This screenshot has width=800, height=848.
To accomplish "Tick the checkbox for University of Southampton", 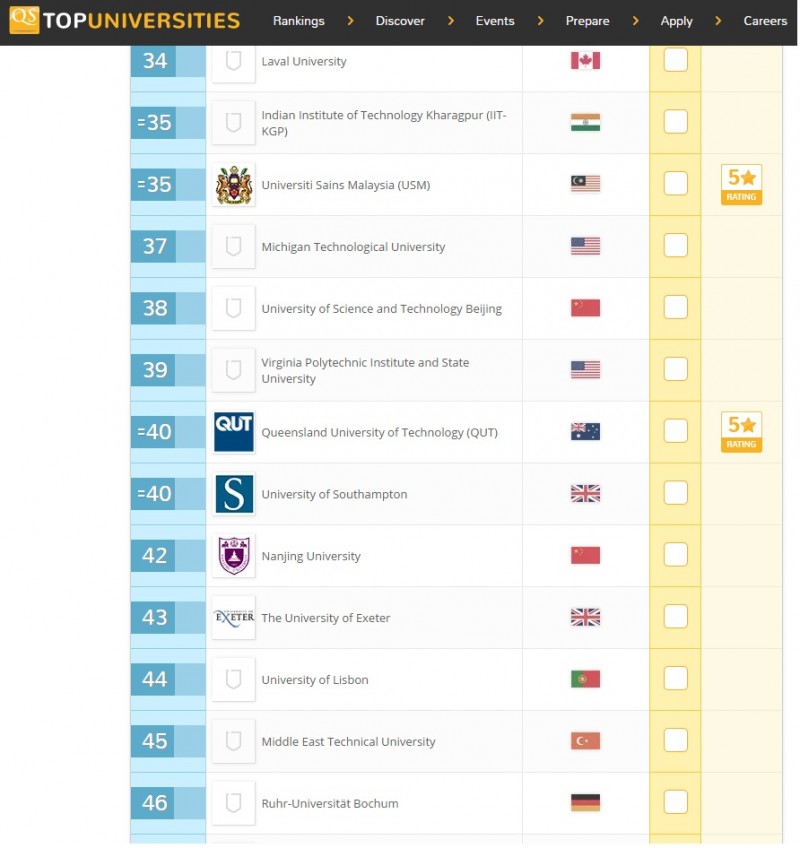I will pos(676,493).
